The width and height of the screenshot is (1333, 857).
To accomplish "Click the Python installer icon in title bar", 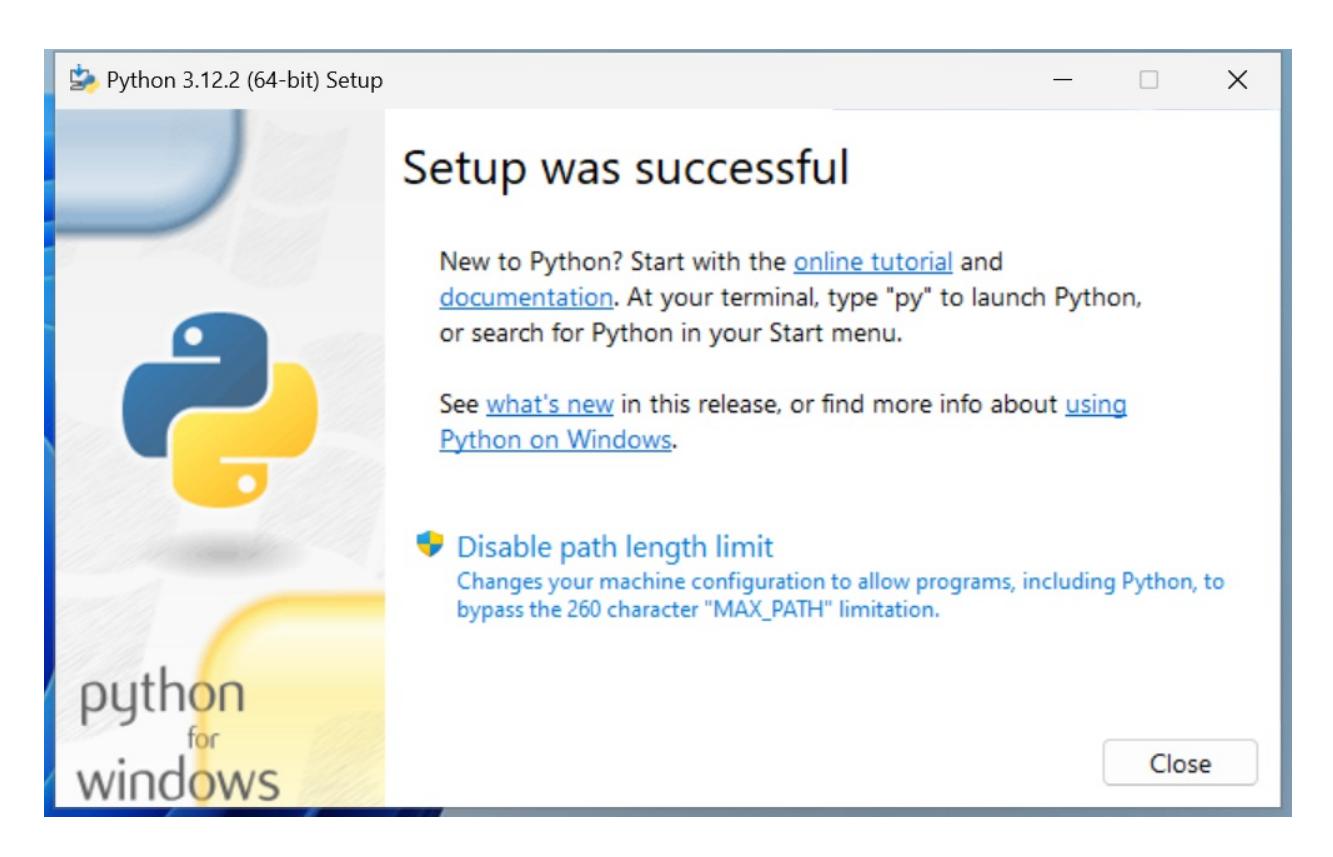I will point(87,80).
